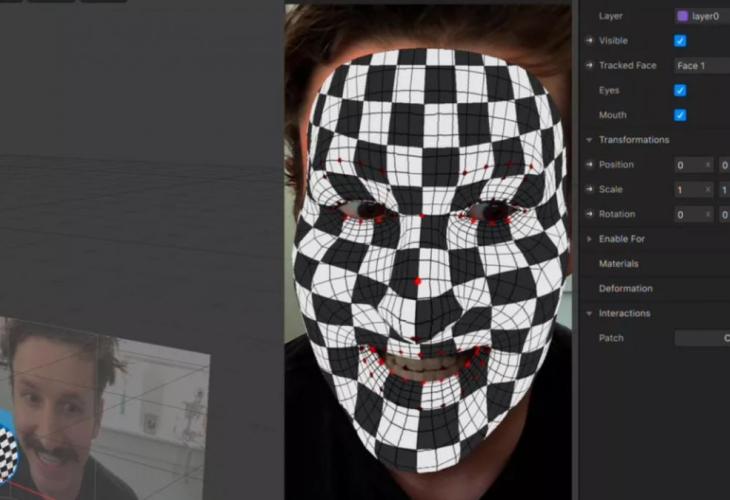Click the purple layer0 color icon
This screenshot has width=730, height=500.
683,16
